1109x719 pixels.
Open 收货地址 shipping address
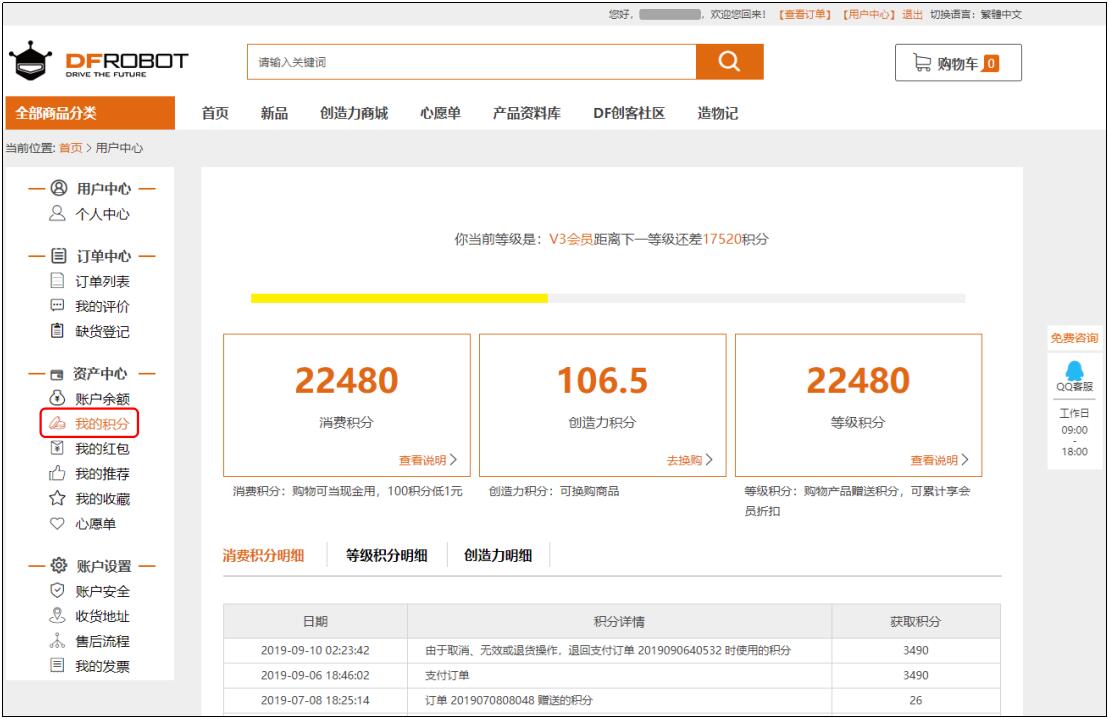click(102, 616)
